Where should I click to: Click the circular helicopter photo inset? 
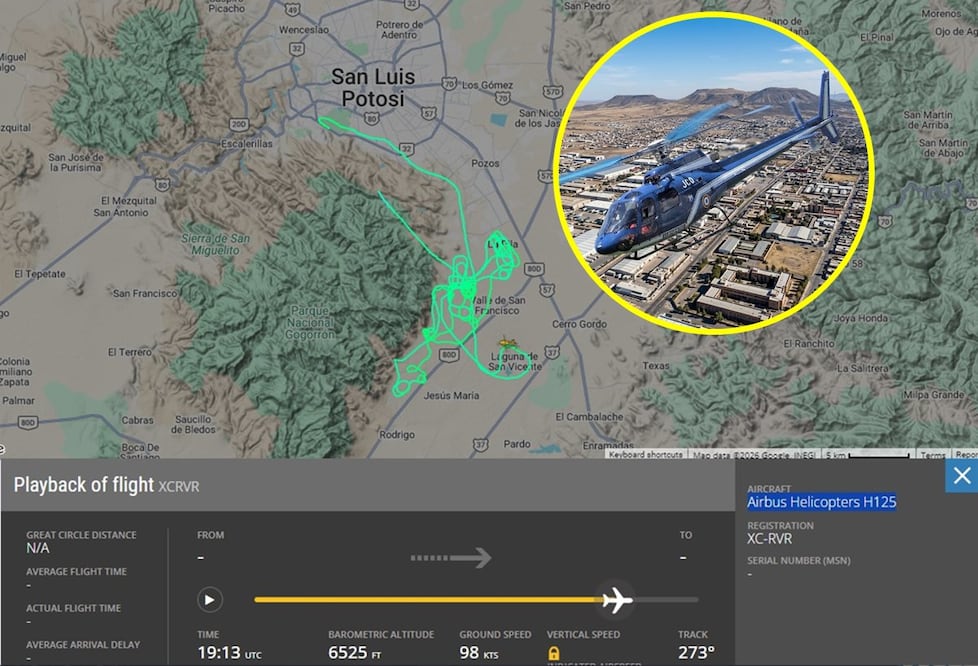[712, 173]
